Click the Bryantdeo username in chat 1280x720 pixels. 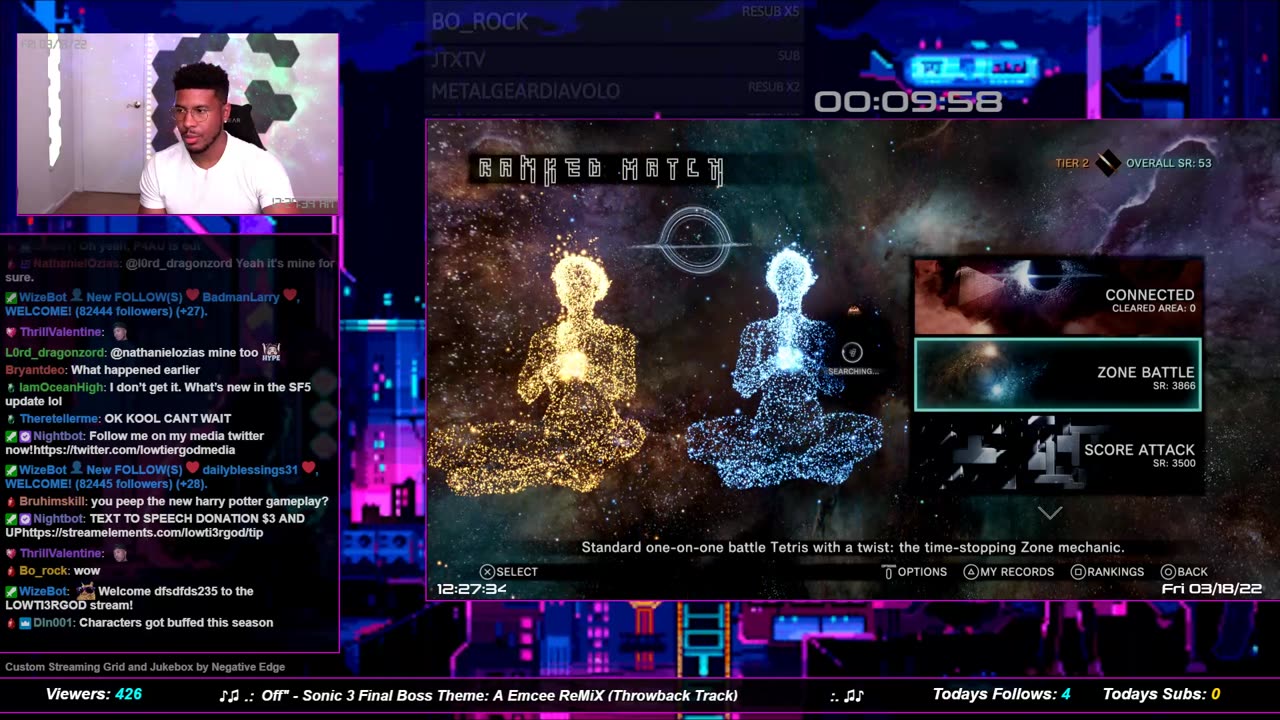point(35,370)
